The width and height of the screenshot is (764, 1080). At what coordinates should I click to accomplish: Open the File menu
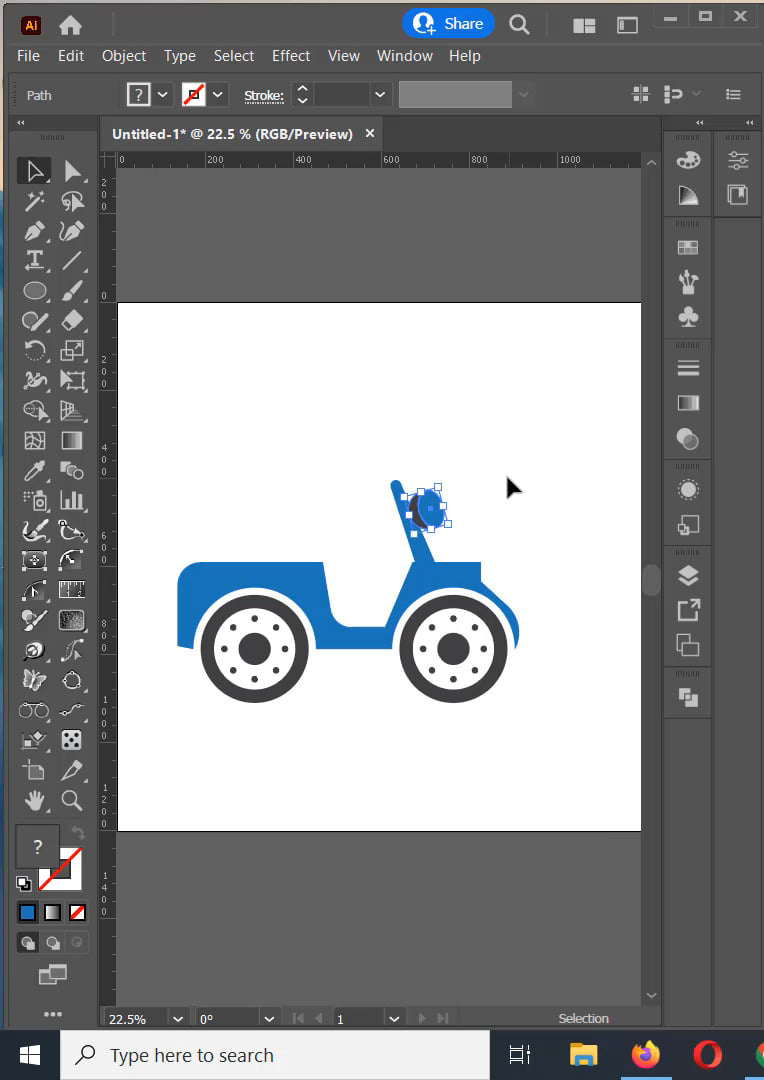[x=28, y=56]
